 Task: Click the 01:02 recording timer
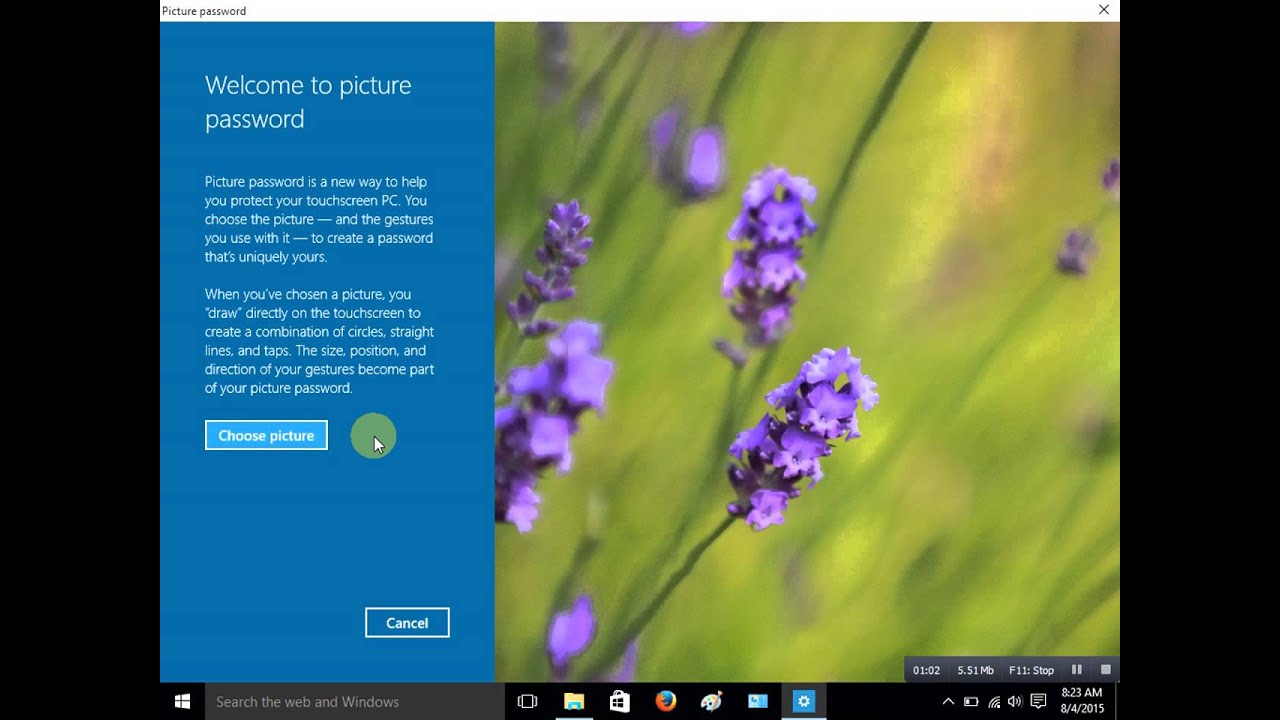pos(926,670)
